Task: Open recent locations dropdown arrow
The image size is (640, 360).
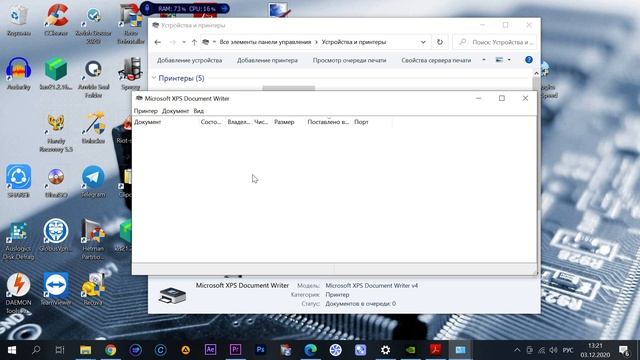Action: [x=184, y=42]
